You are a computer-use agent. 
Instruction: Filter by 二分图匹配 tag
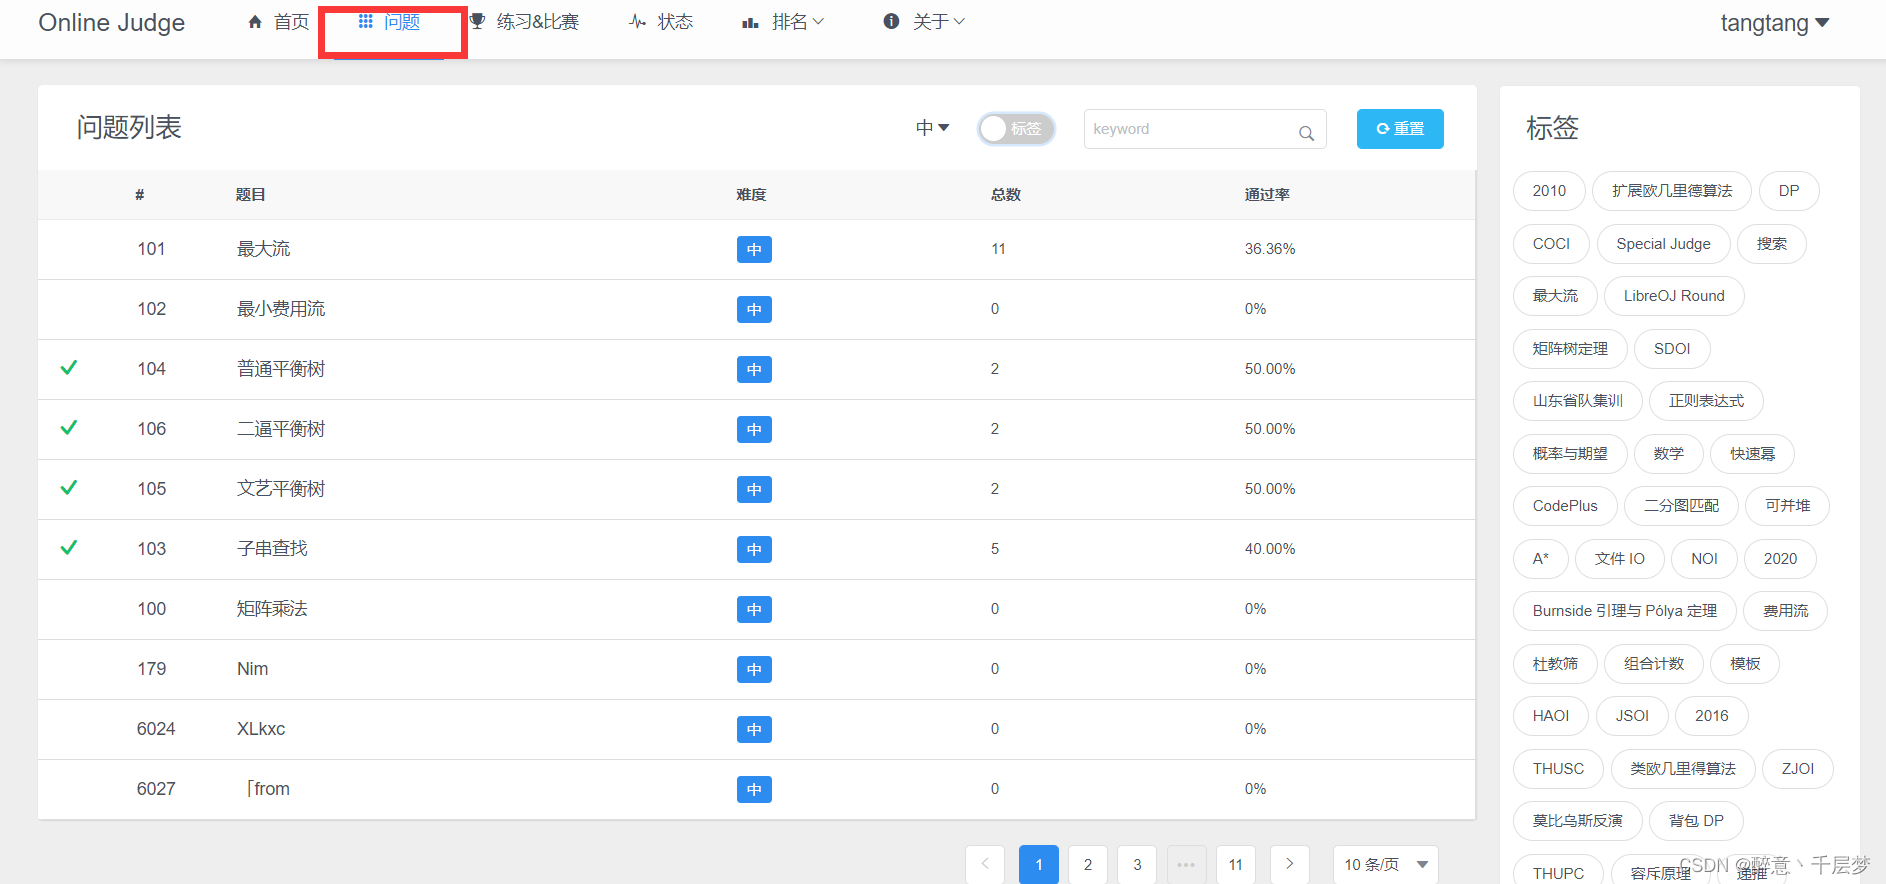pyautogui.click(x=1681, y=506)
